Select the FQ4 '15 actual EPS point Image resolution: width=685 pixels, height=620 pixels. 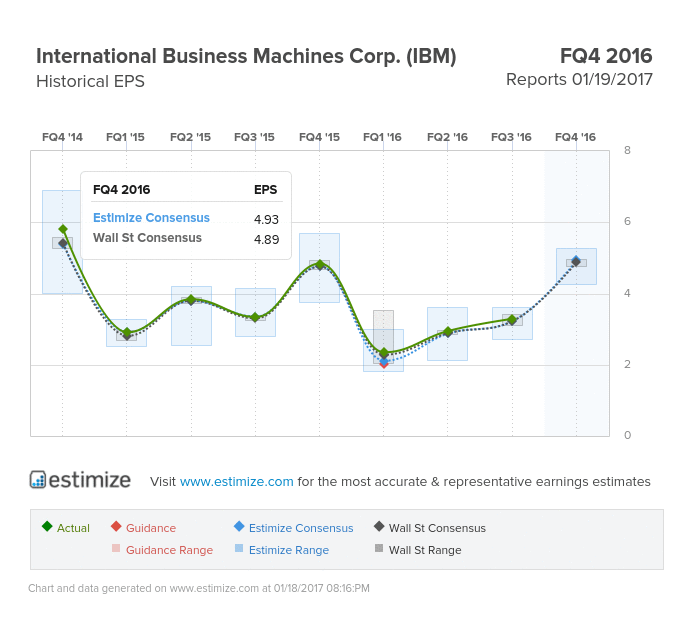click(320, 264)
